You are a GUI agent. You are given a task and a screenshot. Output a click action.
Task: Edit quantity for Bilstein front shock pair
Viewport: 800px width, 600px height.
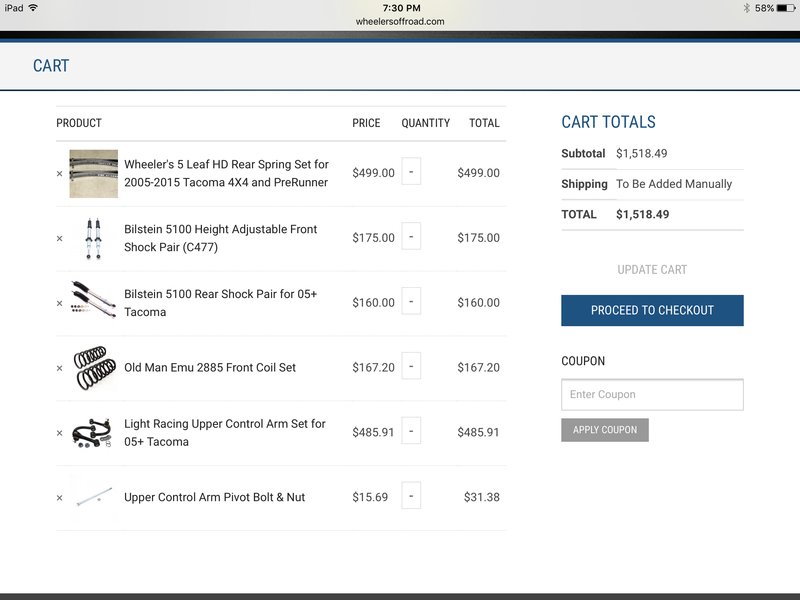click(411, 236)
